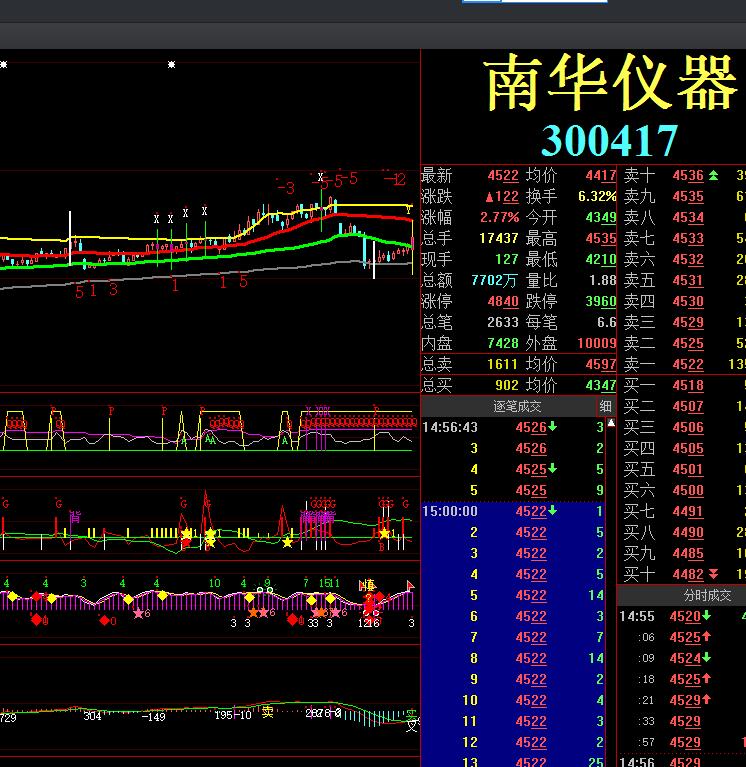Select the 最低 value 4210
746x767 pixels.
pos(601,259)
